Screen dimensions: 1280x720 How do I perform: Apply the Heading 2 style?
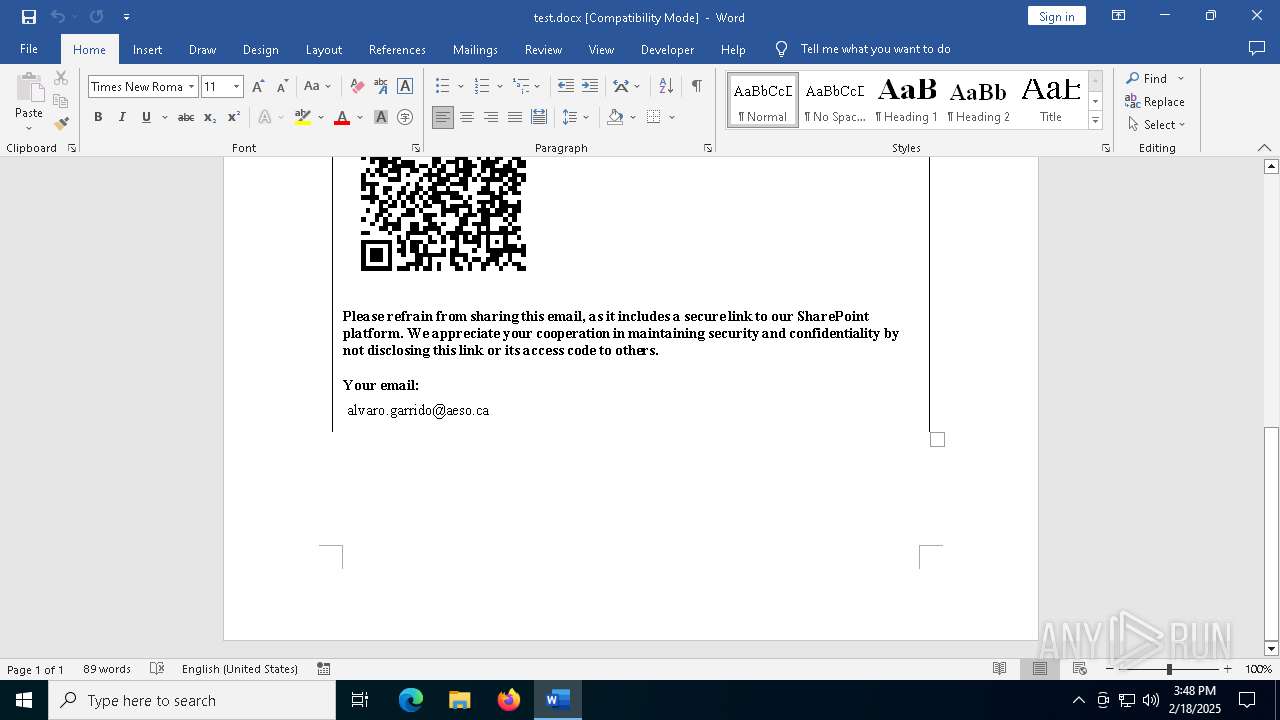click(x=979, y=100)
